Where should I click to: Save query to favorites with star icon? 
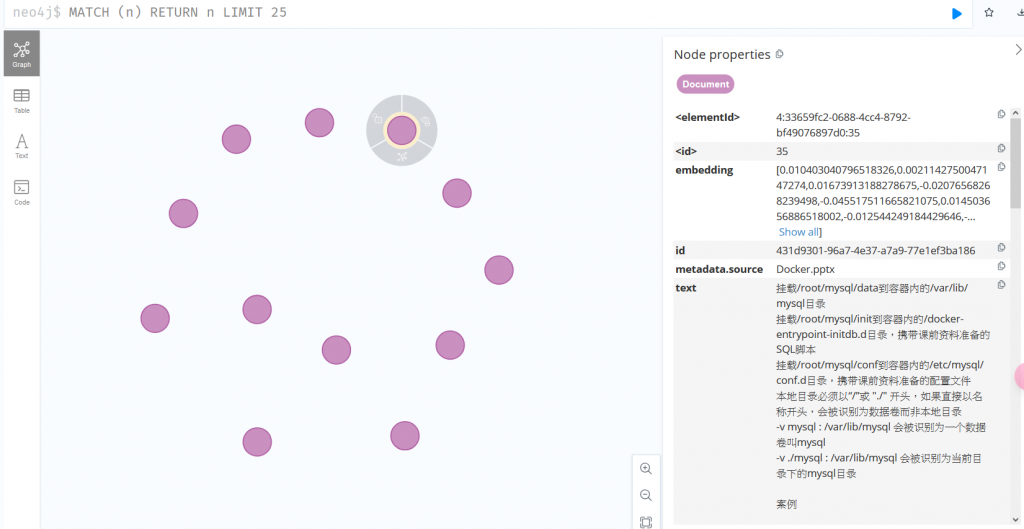(x=989, y=12)
